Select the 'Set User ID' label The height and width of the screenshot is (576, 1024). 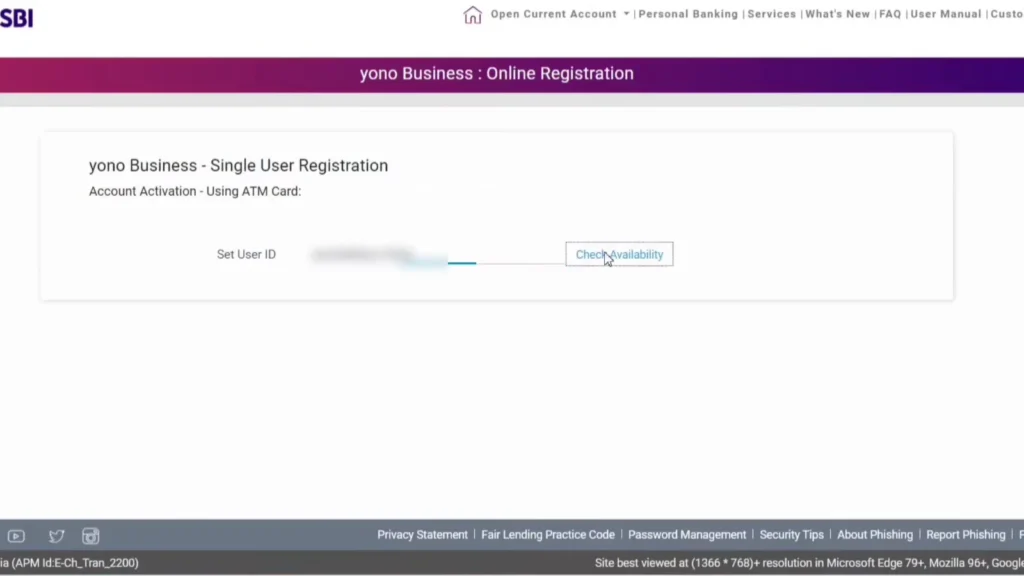246,254
